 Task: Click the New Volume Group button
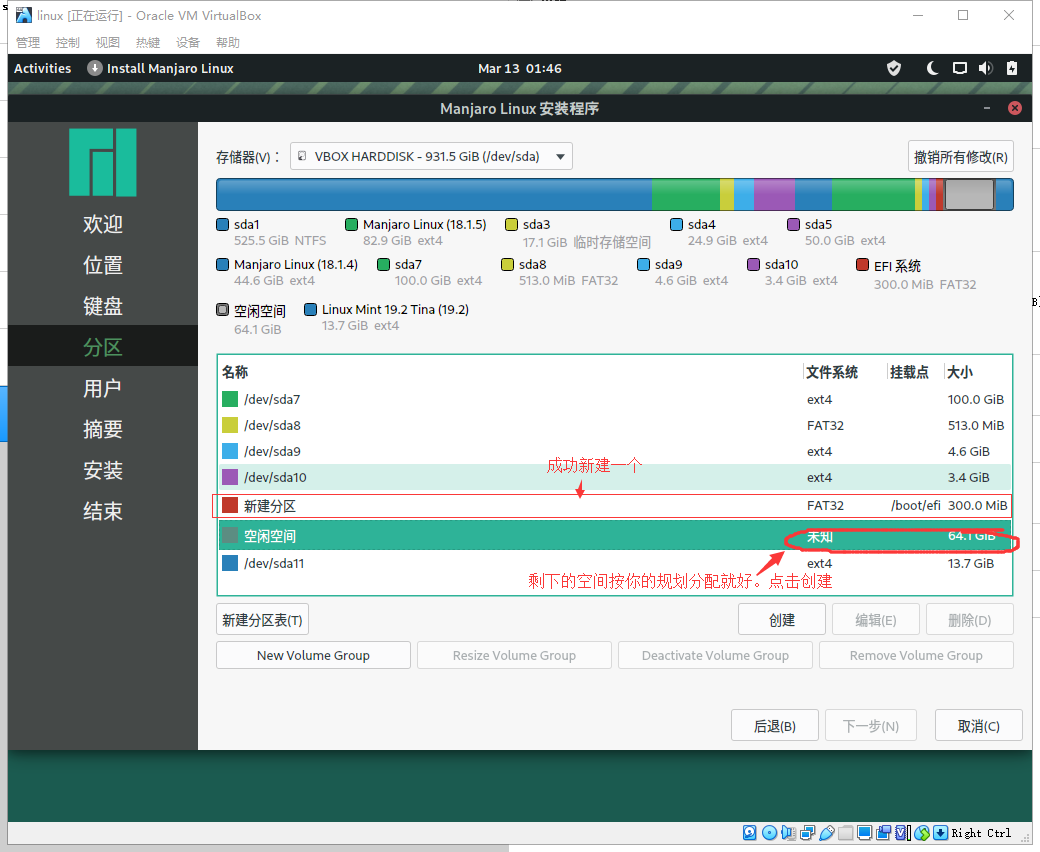tap(313, 655)
